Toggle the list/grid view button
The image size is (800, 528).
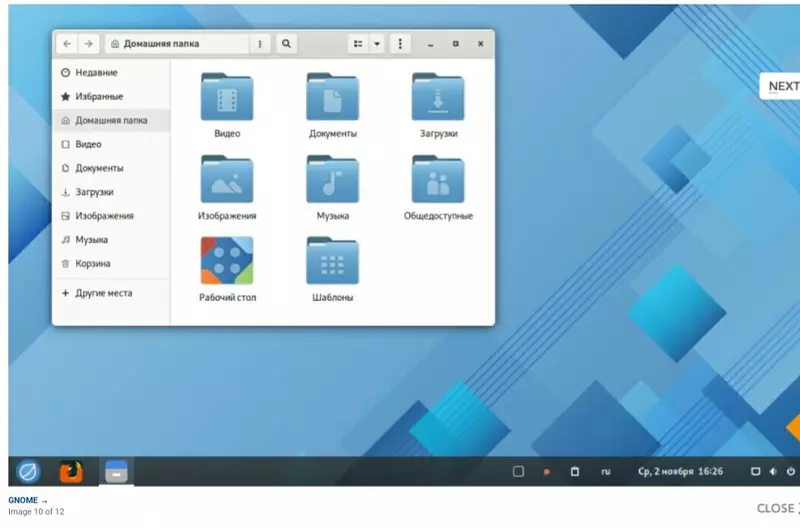coord(358,44)
